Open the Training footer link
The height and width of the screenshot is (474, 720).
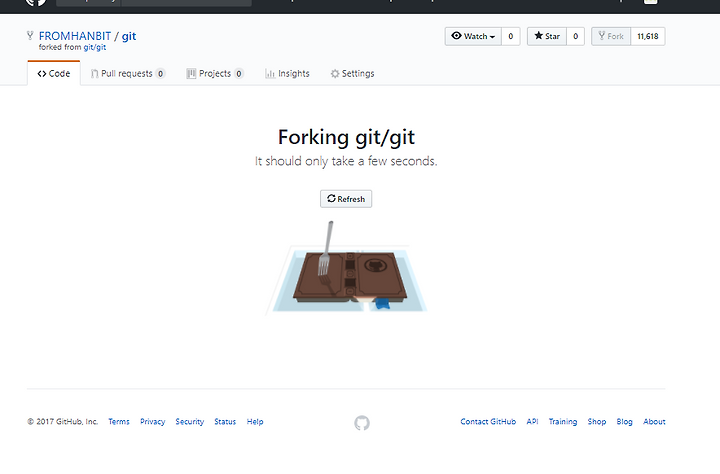click(563, 422)
